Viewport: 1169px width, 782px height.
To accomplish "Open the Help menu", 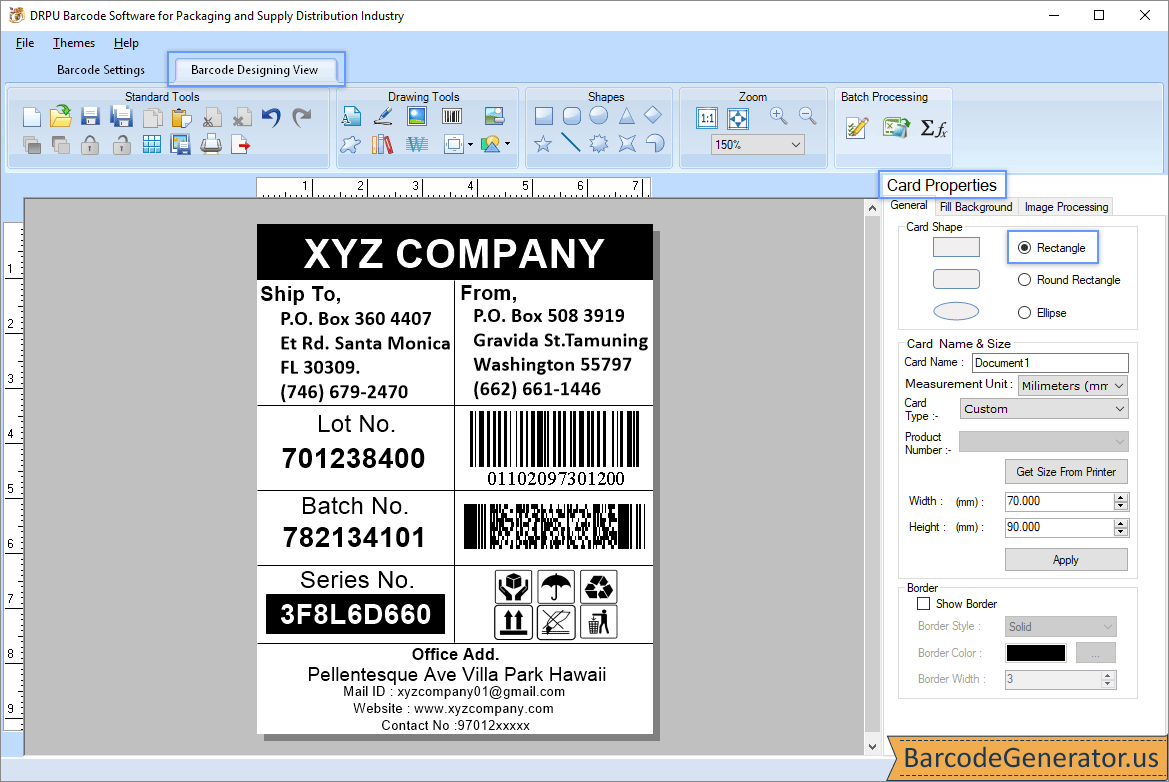I will (126, 42).
